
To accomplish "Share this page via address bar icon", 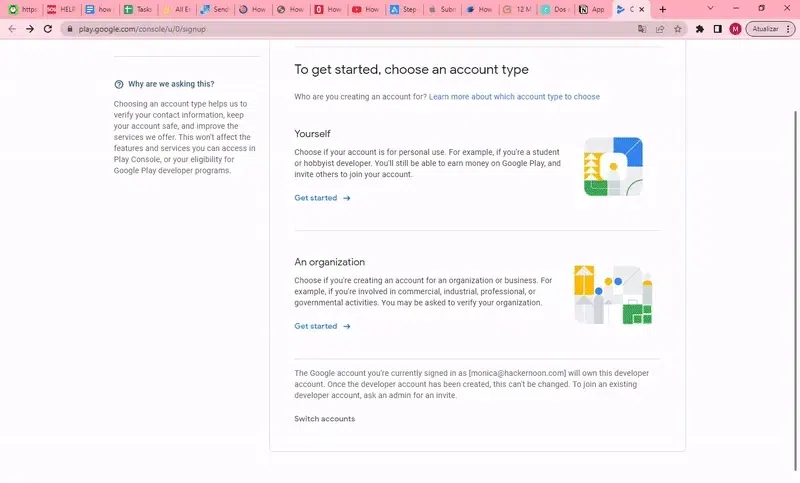I will pos(660,29).
